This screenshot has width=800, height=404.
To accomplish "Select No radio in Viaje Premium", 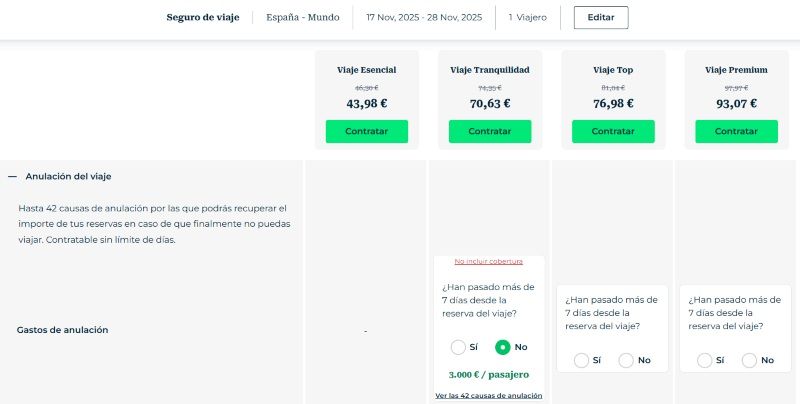I will (x=749, y=360).
